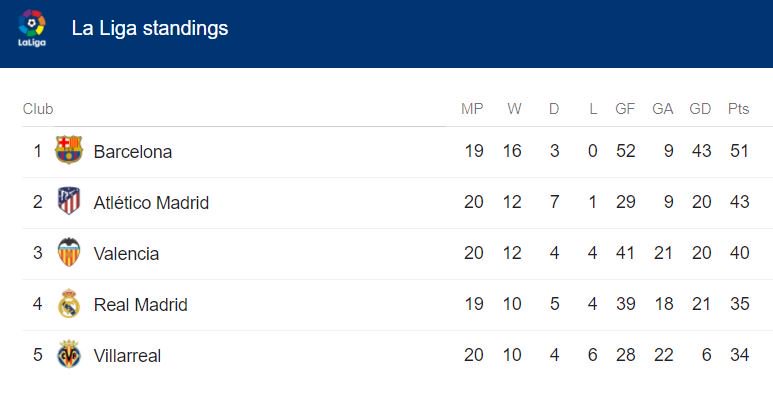Click the Valencia club crest
Screen dimensions: 773x411
(69, 253)
